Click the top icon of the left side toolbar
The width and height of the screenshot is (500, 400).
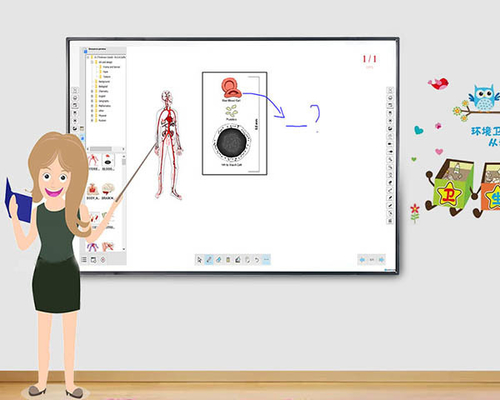point(75,90)
